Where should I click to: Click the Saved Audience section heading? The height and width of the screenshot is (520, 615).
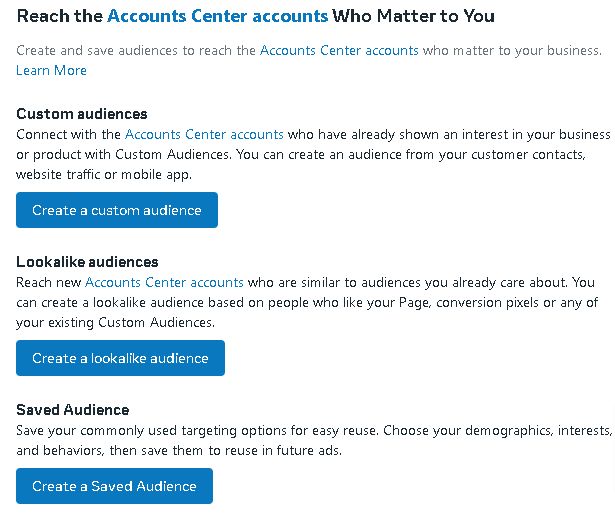[73, 410]
